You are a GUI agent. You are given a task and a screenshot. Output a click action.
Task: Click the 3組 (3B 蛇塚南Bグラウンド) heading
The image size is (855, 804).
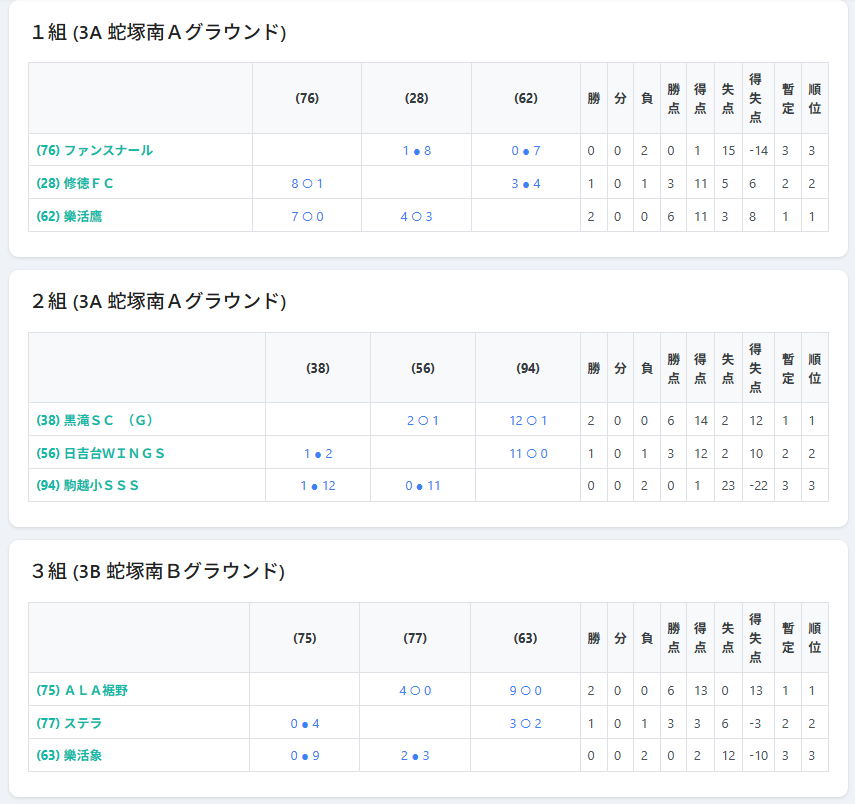coord(159,571)
